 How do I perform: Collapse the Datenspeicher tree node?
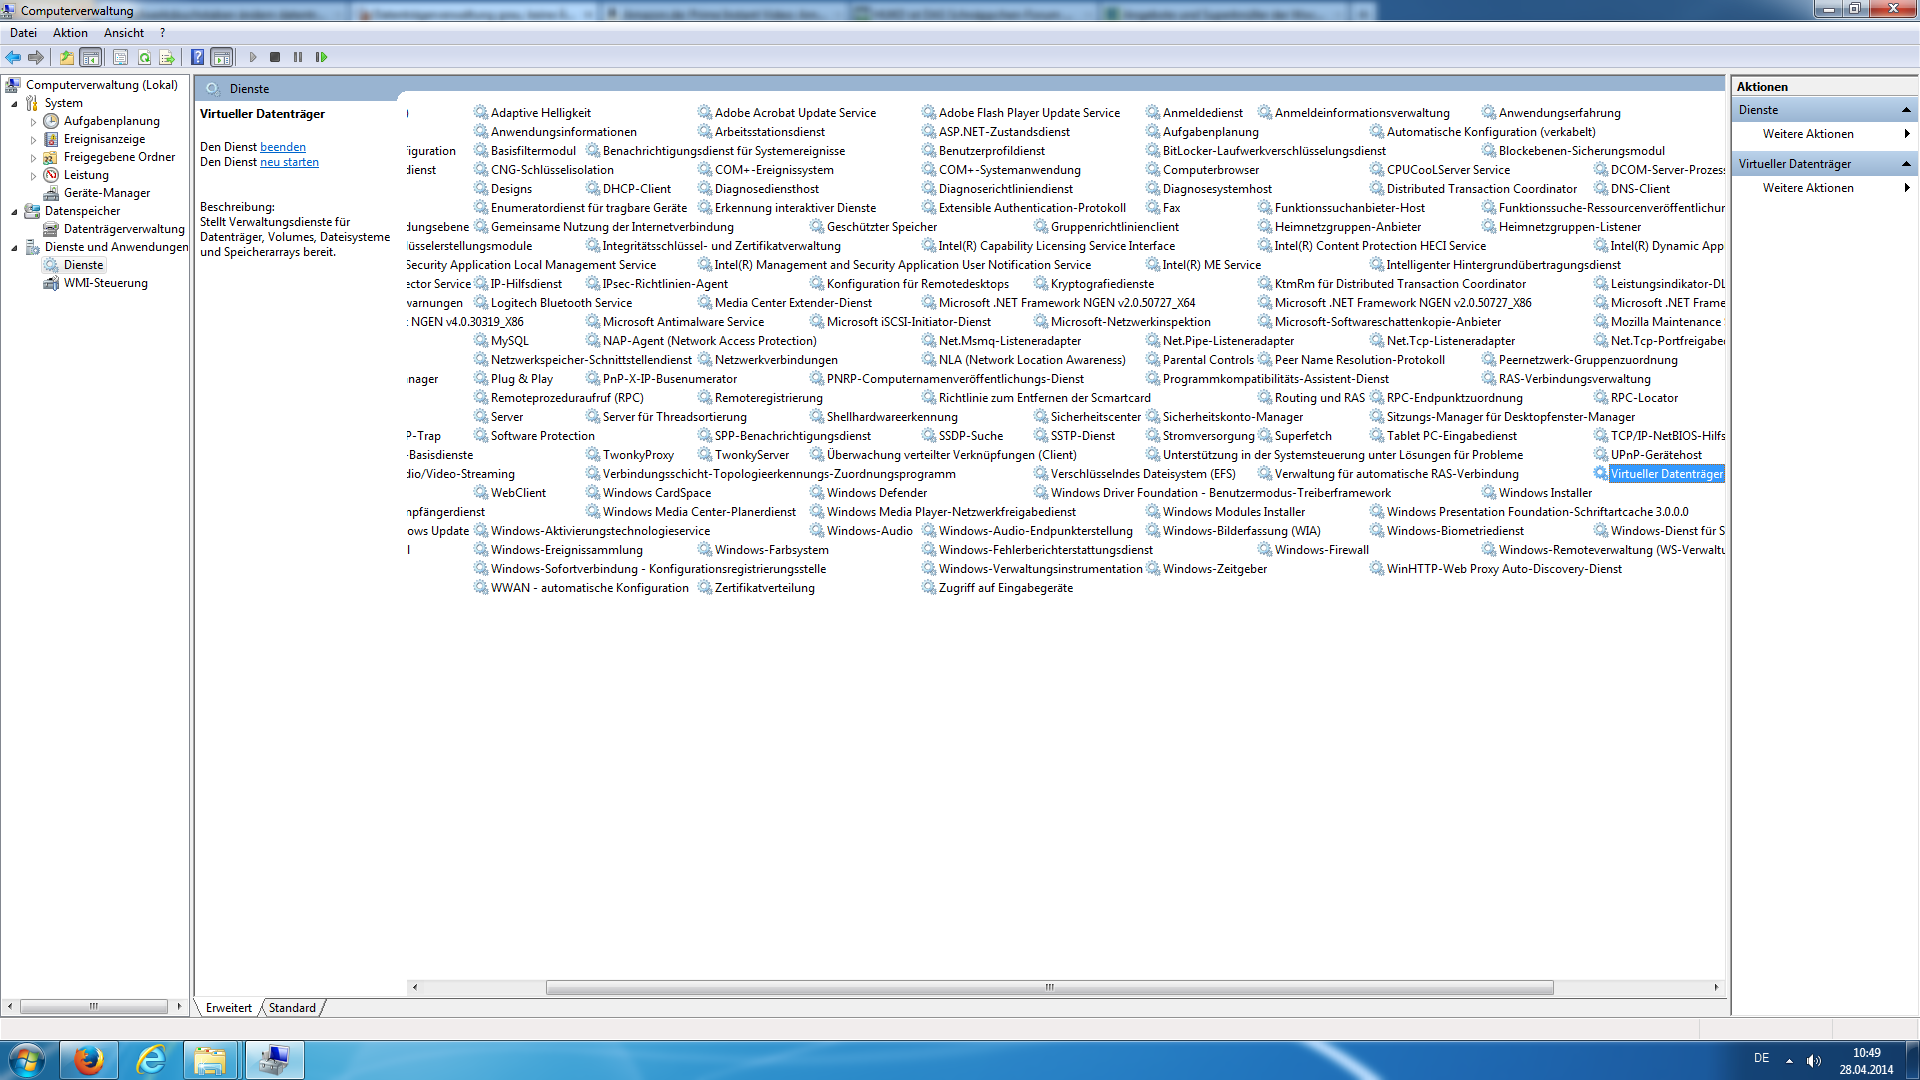pyautogui.click(x=14, y=212)
